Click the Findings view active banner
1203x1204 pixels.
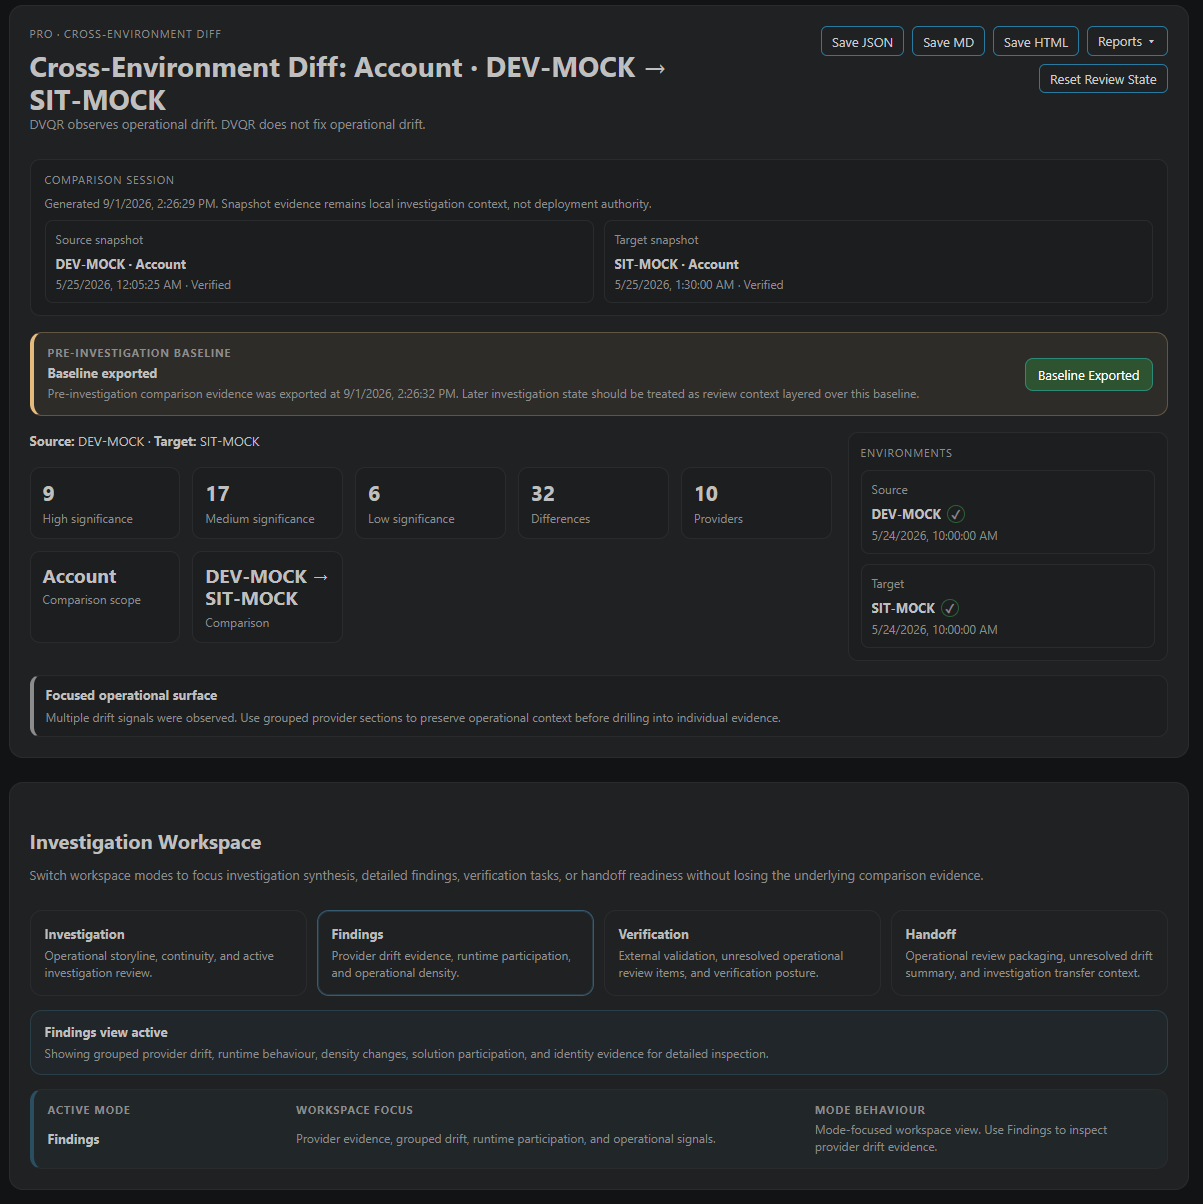tap(599, 1042)
